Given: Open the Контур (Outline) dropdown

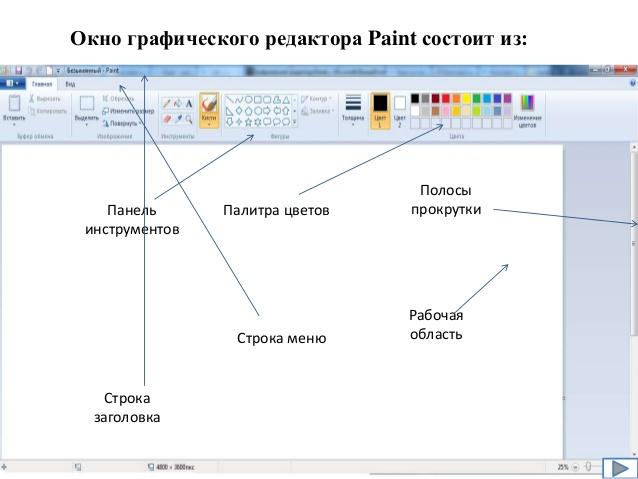Looking at the screenshot, I should point(316,98).
